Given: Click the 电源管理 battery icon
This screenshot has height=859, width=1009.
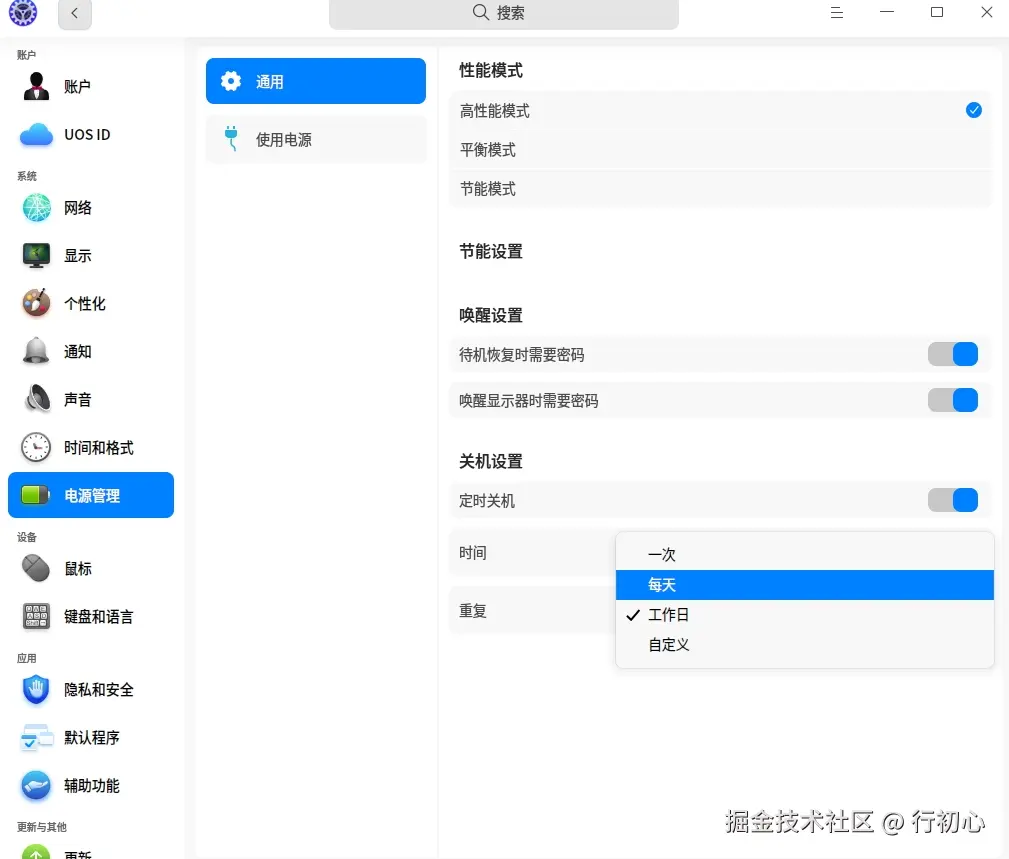Looking at the screenshot, I should click(x=35, y=495).
